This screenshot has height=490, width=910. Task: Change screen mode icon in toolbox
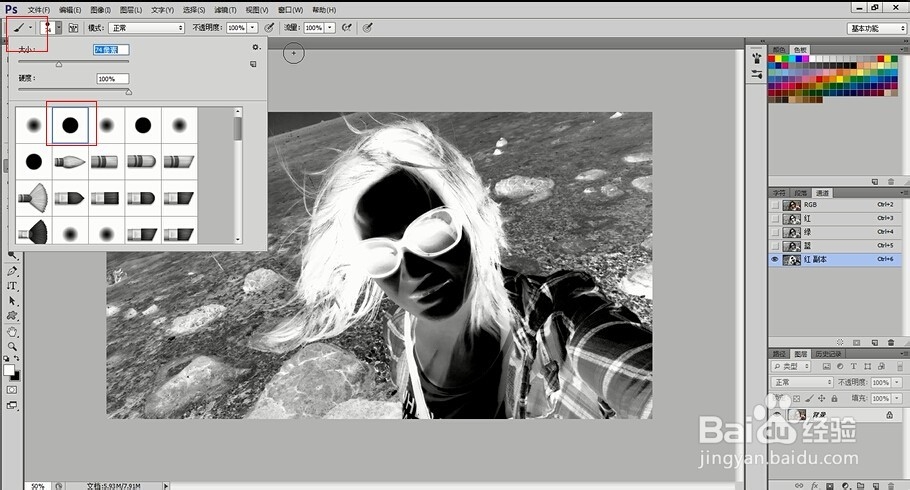[x=12, y=405]
